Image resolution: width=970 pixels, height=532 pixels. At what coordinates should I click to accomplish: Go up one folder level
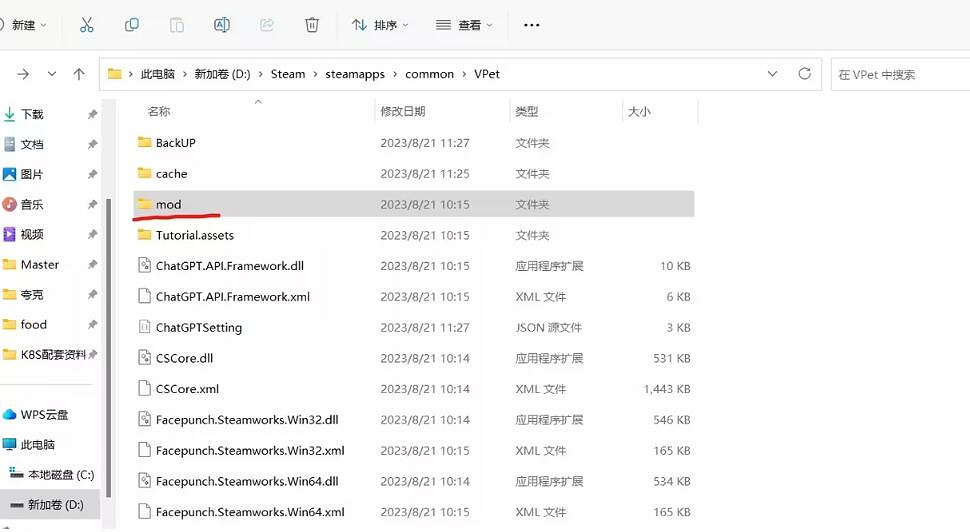point(79,74)
